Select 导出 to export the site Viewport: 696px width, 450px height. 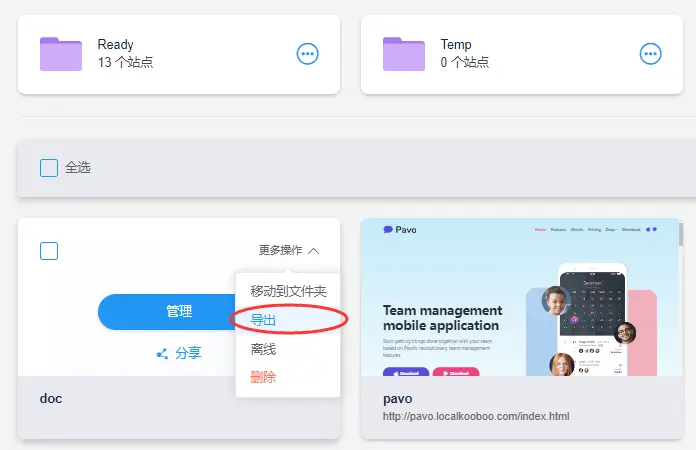click(x=263, y=320)
